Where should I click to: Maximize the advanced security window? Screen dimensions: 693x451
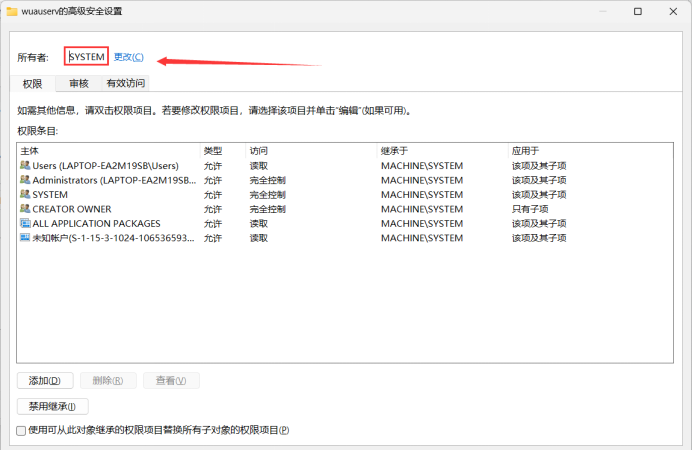coord(638,11)
